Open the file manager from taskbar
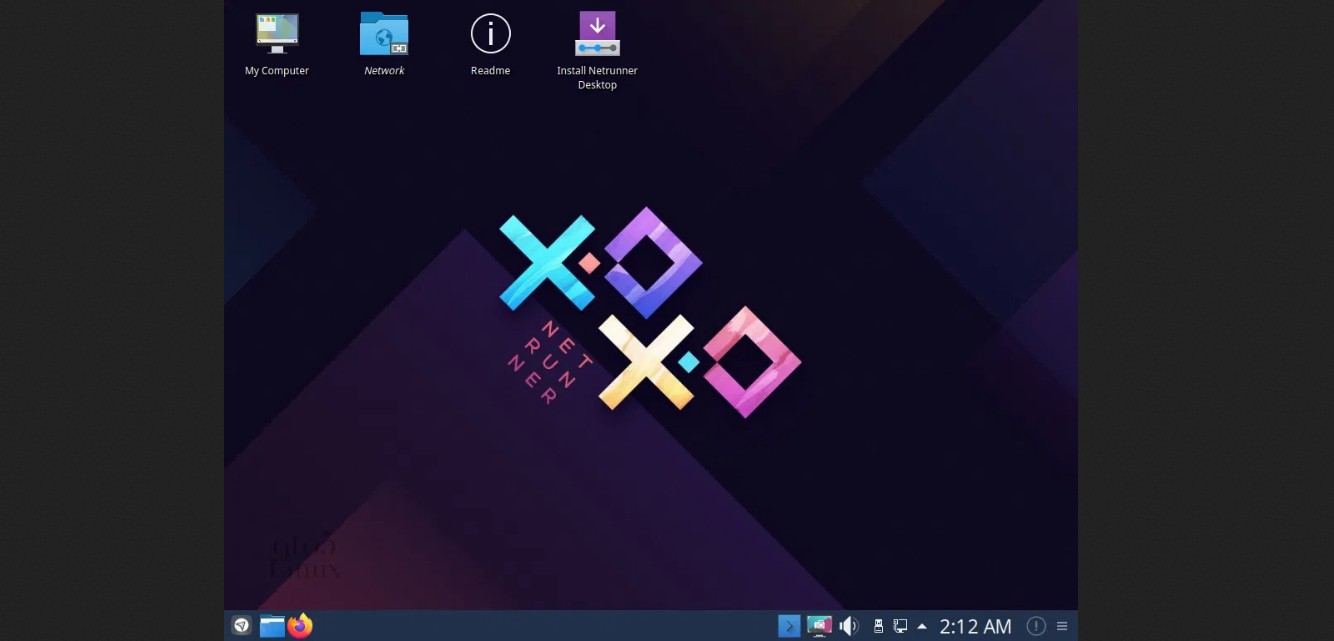Image resolution: width=1334 pixels, height=641 pixels. pyautogui.click(x=272, y=626)
